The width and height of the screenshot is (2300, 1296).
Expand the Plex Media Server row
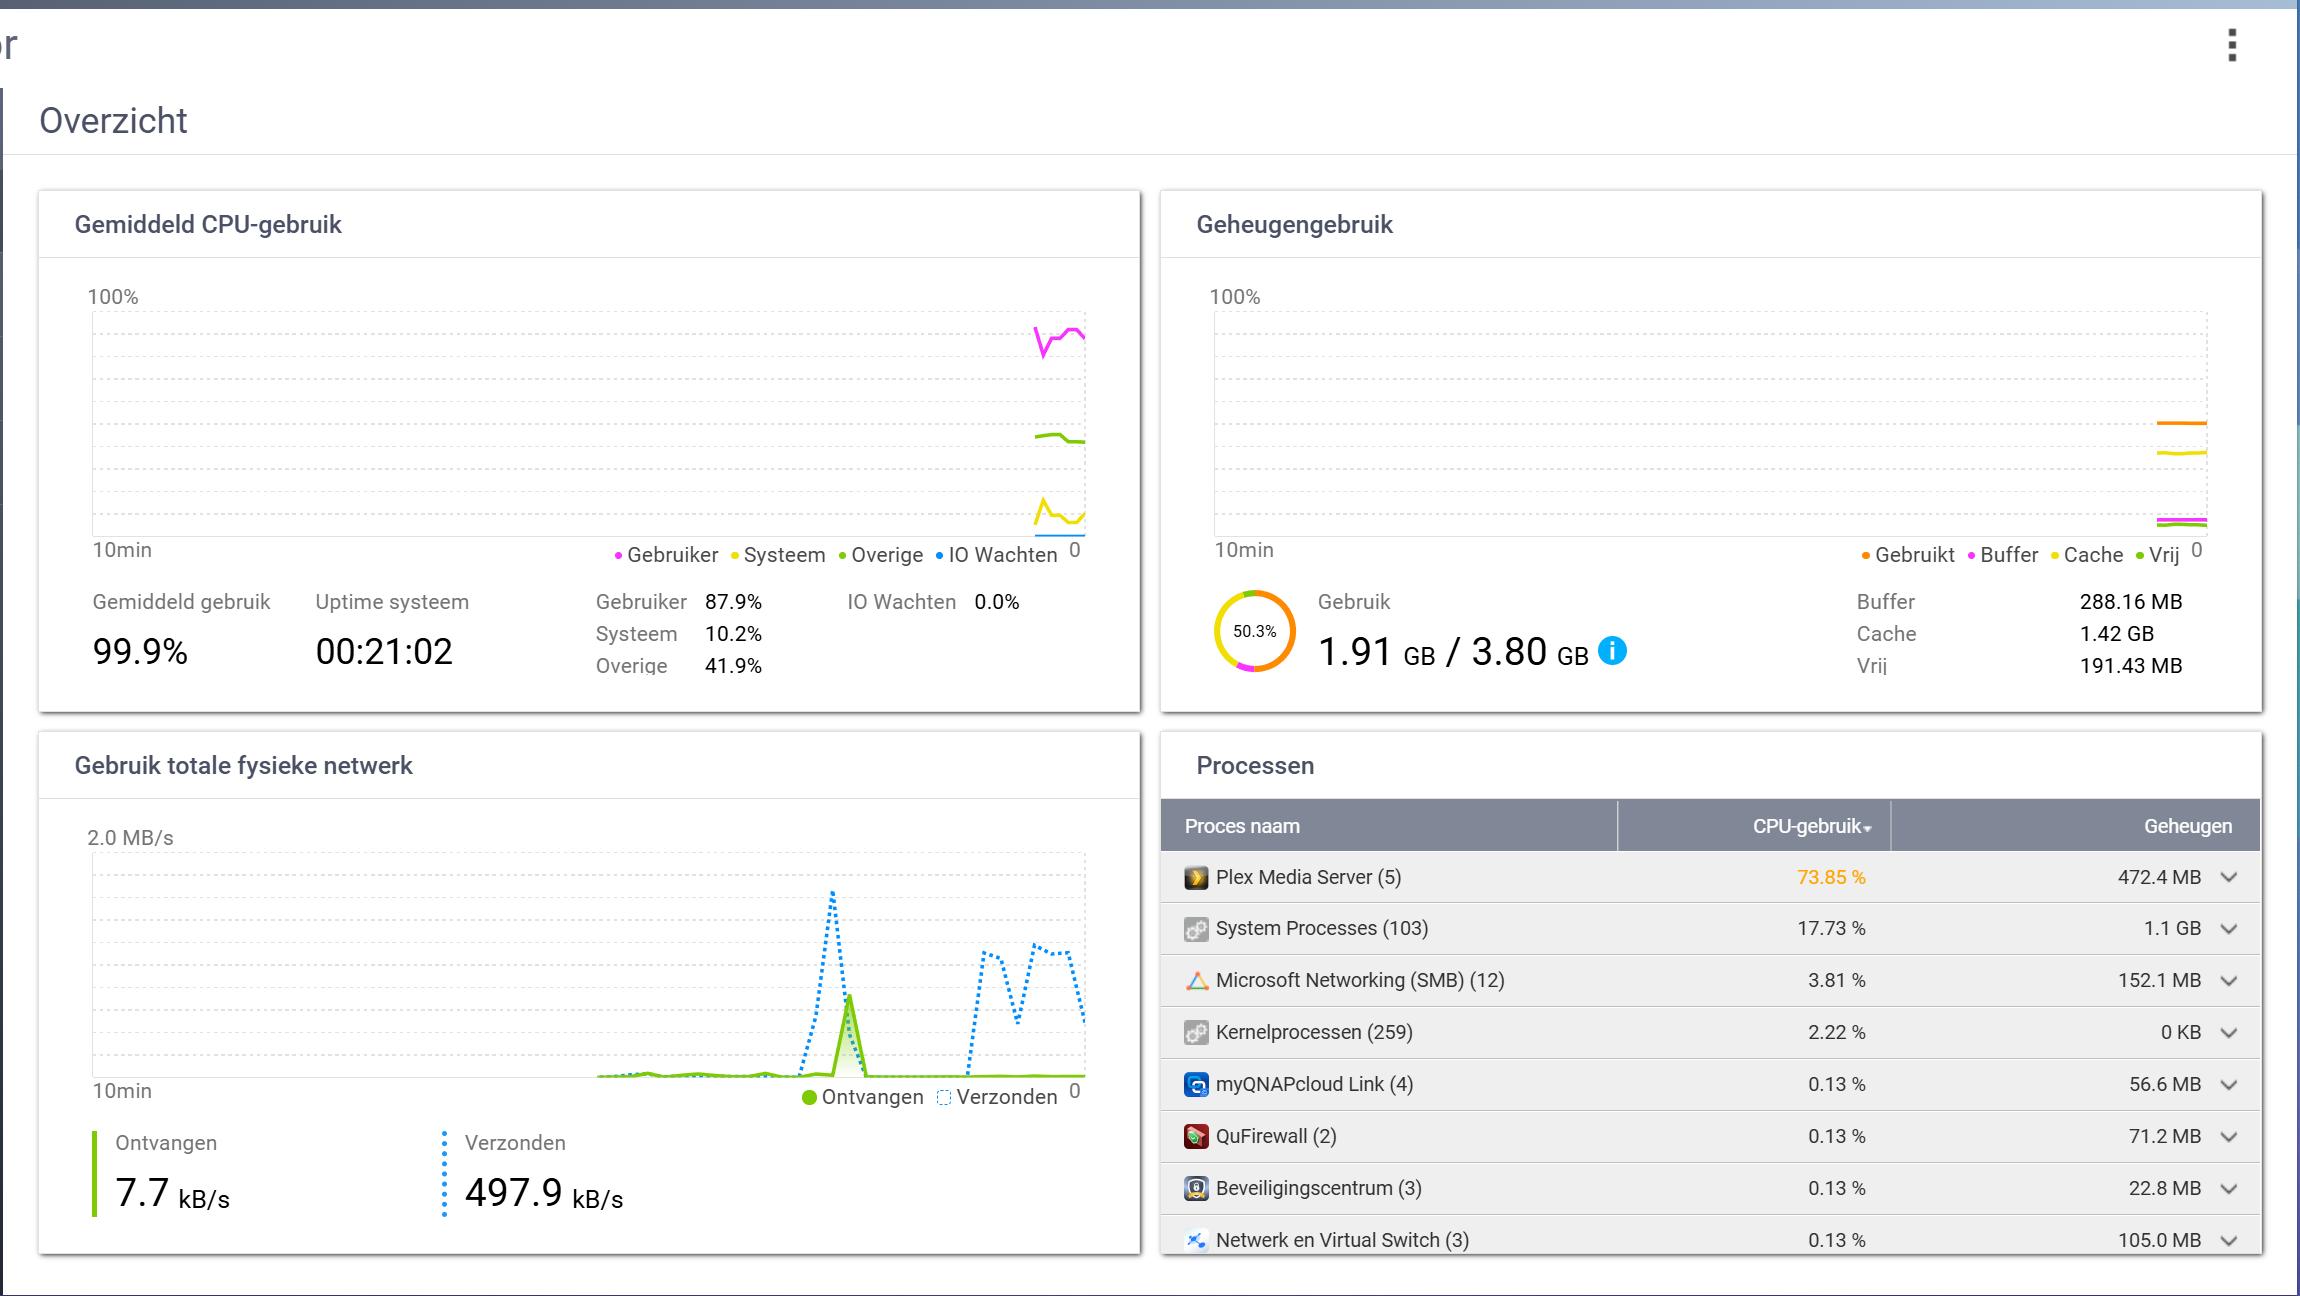(x=2229, y=878)
